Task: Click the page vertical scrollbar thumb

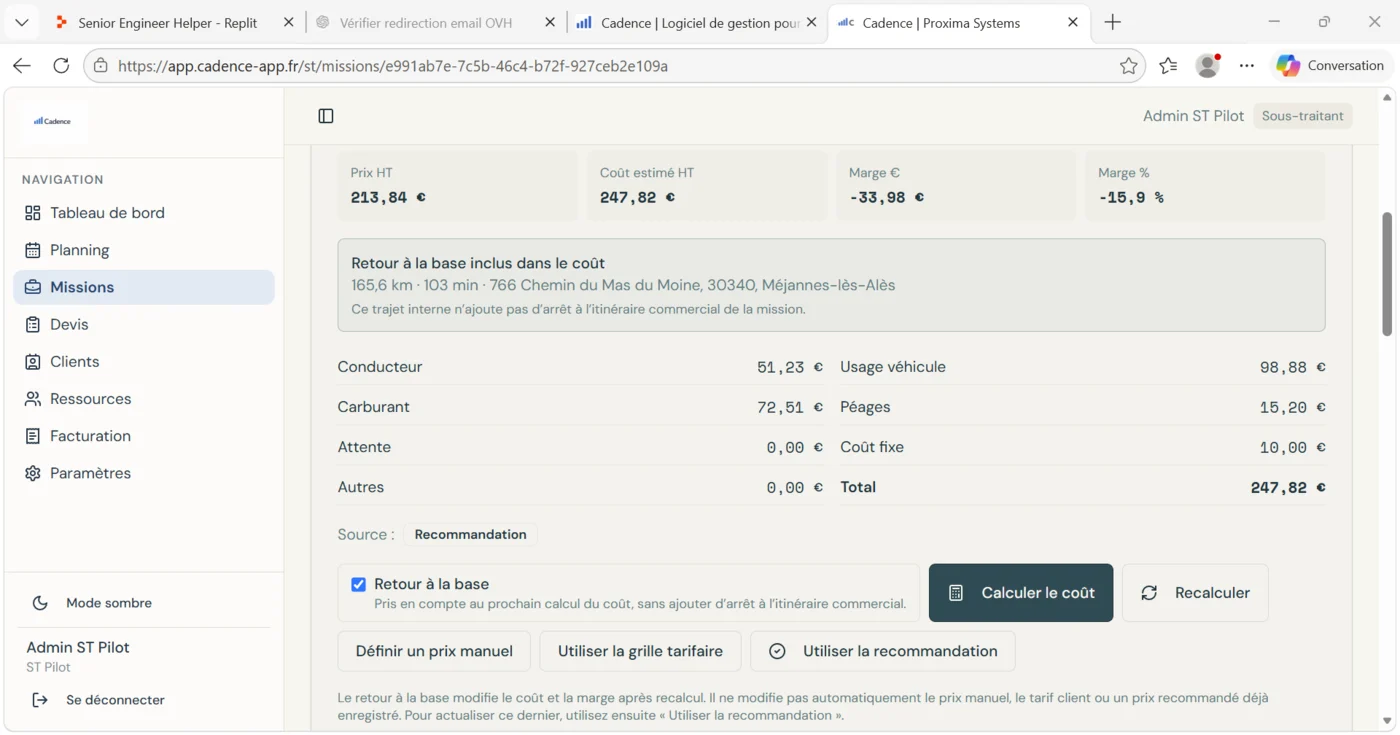Action: click(x=1387, y=274)
